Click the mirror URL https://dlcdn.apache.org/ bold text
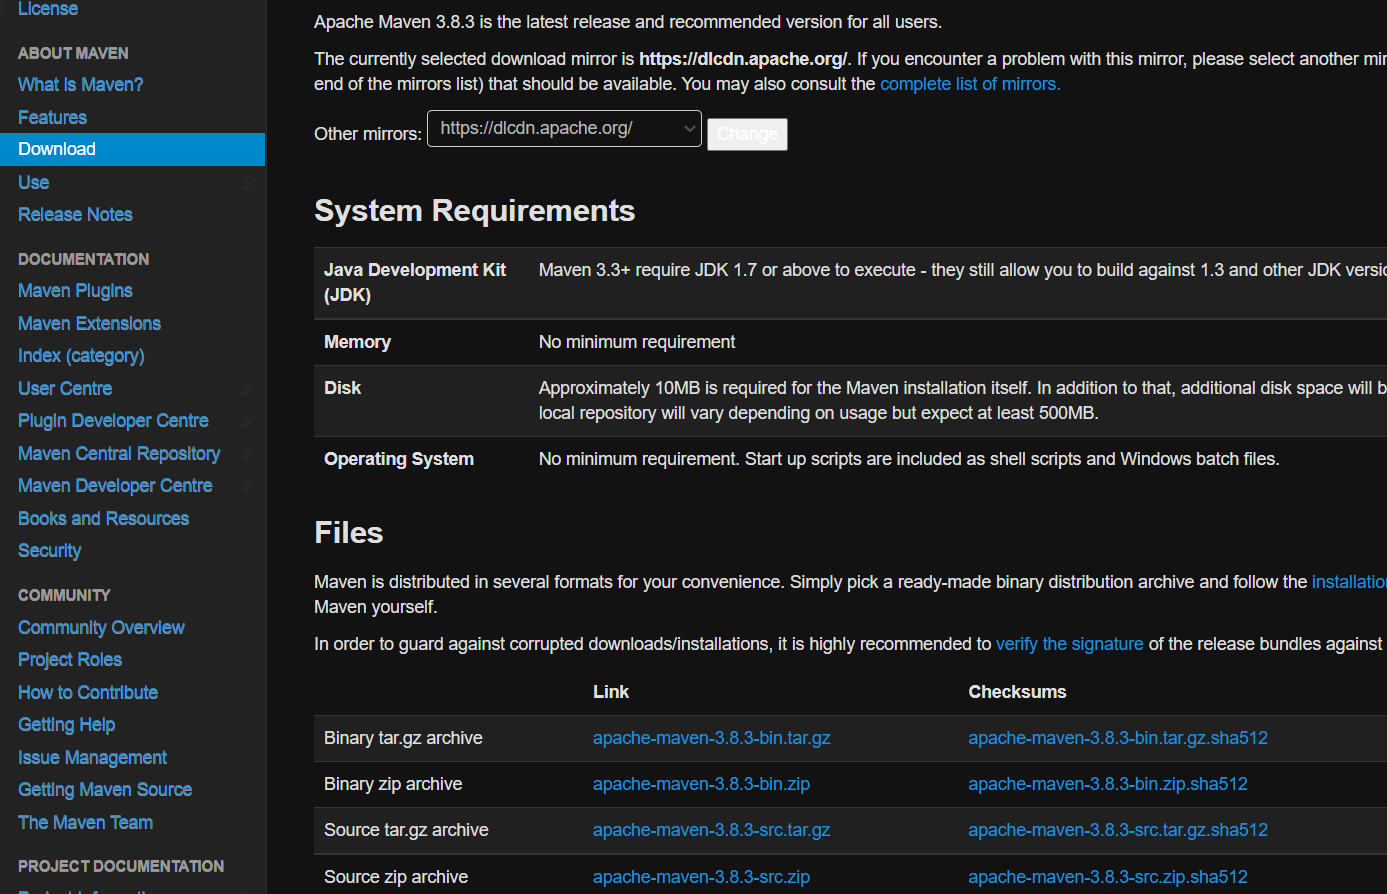The height and width of the screenshot is (894, 1387). click(743, 59)
